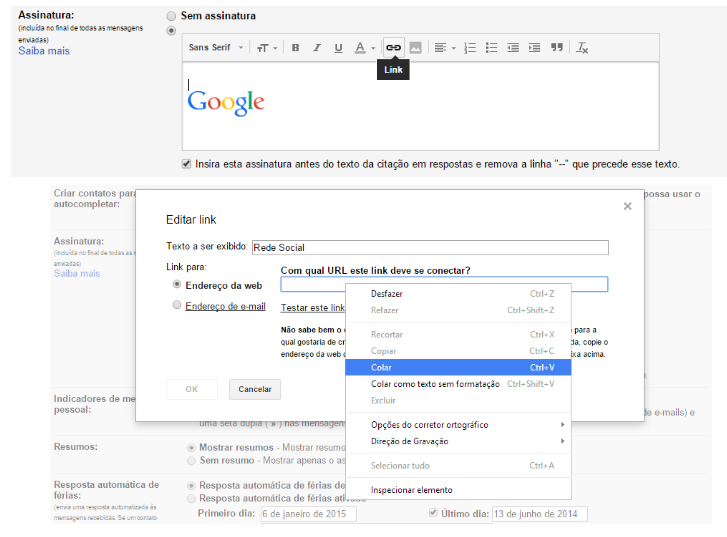Insert an image using the image icon
Image resolution: width=727 pixels, height=537 pixels.
click(415, 48)
